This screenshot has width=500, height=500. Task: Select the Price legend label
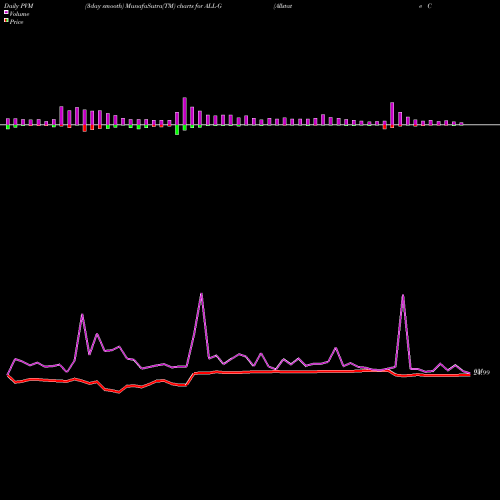coord(16,22)
